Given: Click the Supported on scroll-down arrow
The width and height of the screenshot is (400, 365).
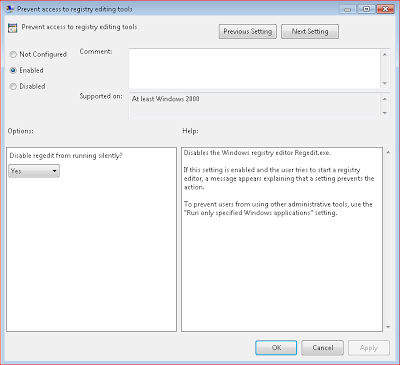Looking at the screenshot, I should [385, 113].
